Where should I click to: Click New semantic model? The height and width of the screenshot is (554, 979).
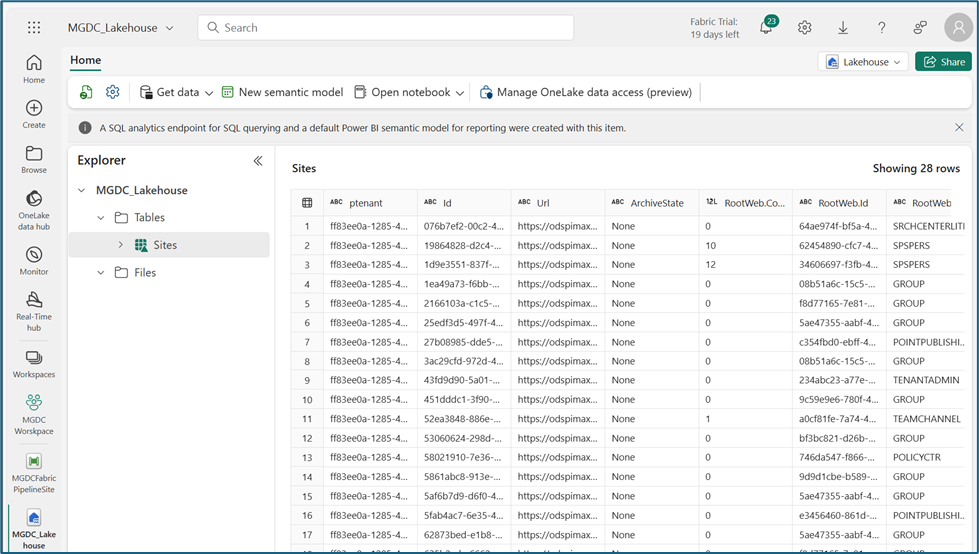(x=282, y=92)
